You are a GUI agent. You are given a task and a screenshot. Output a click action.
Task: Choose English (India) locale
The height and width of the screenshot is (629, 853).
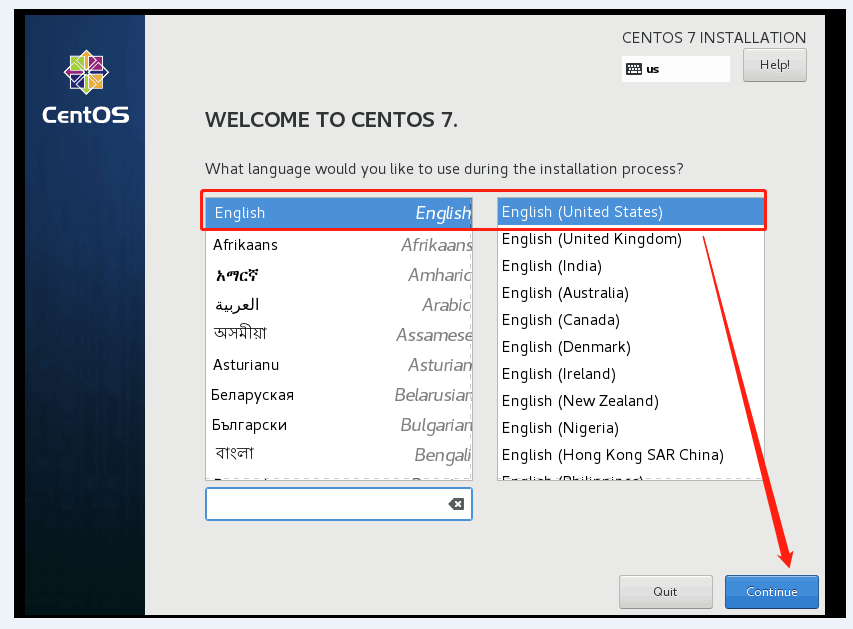[x=631, y=266]
